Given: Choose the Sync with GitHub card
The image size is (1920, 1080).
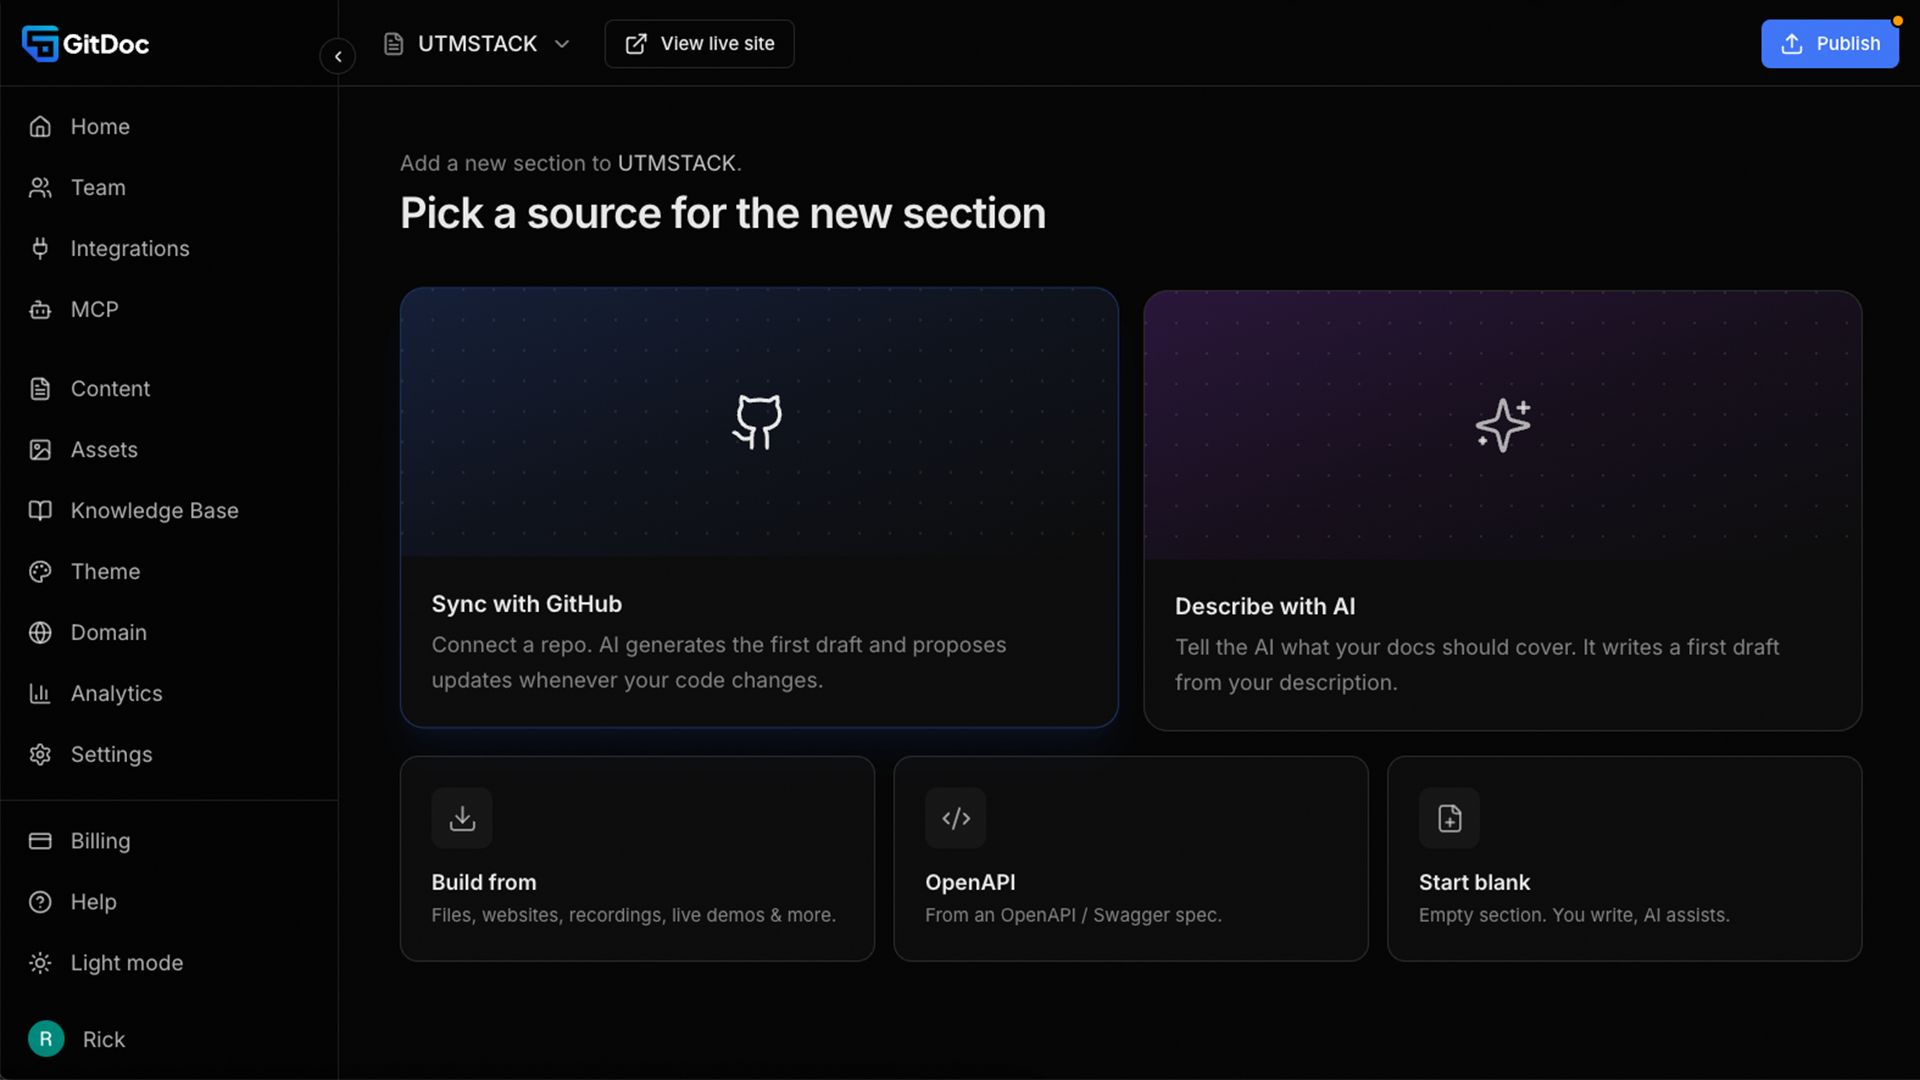Looking at the screenshot, I should pyautogui.click(x=759, y=507).
